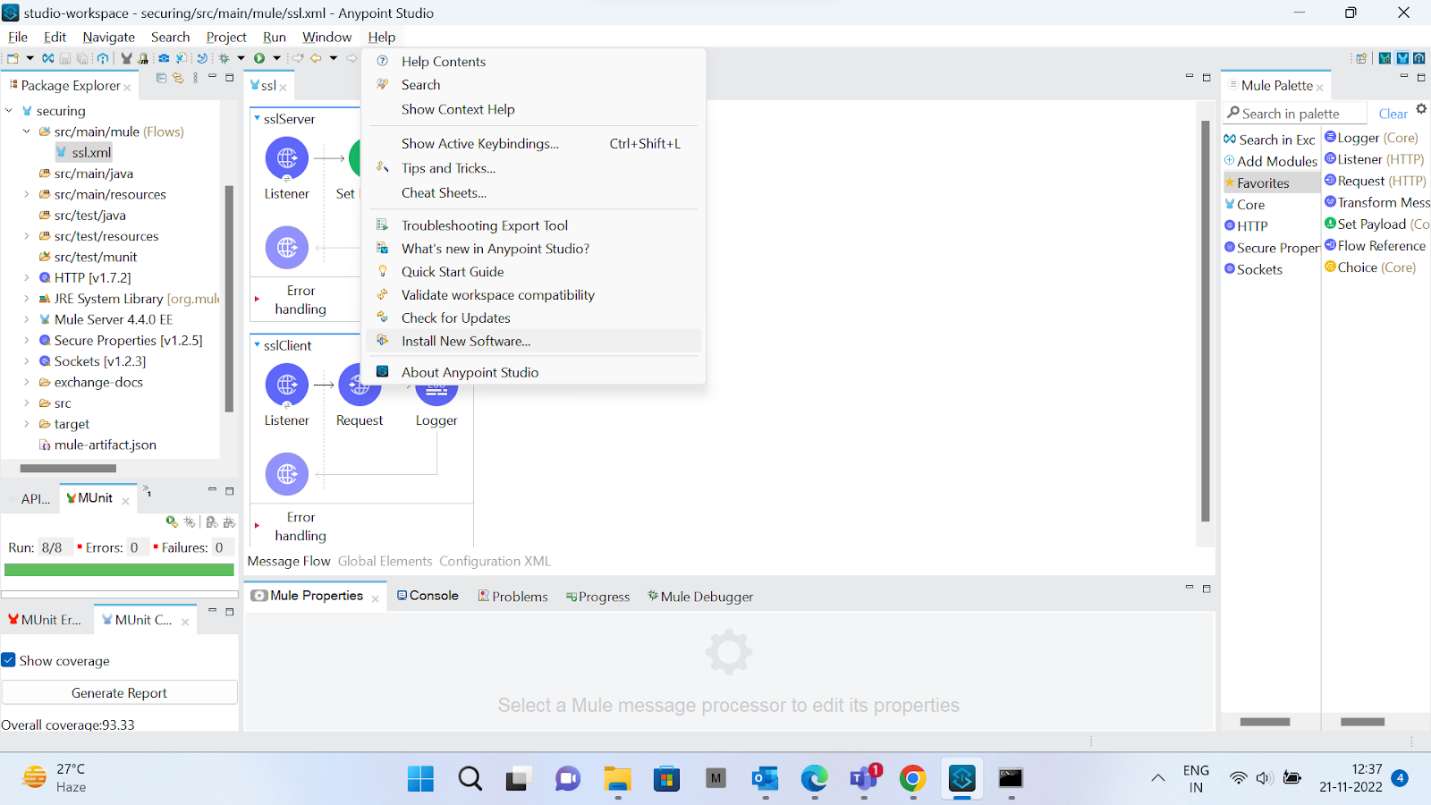
Task: Collapse the sslClient flow
Action: click(x=257, y=345)
